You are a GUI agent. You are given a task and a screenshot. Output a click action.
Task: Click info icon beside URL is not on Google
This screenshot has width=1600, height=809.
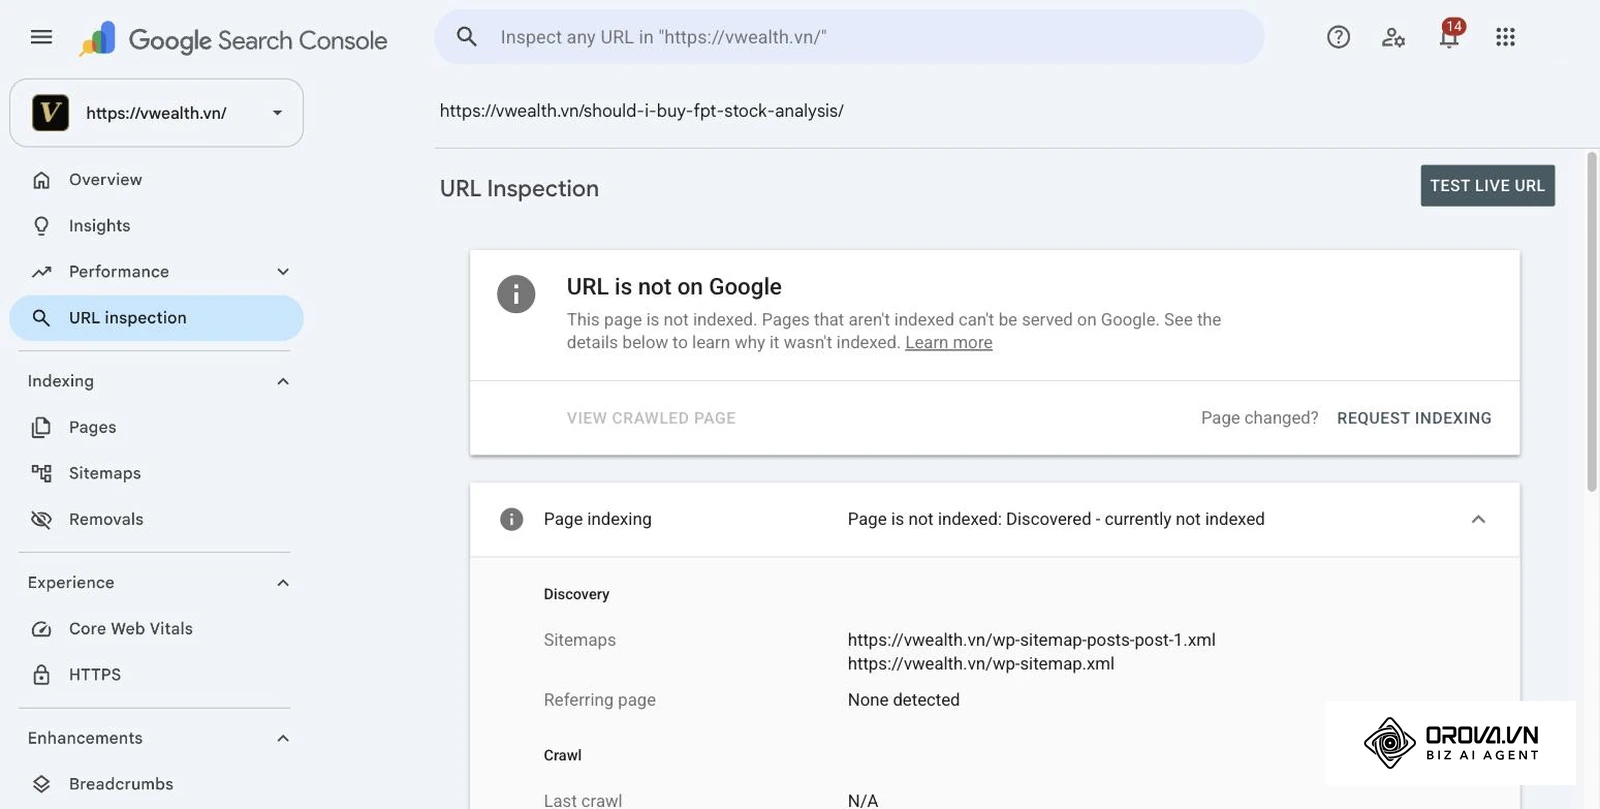point(516,294)
